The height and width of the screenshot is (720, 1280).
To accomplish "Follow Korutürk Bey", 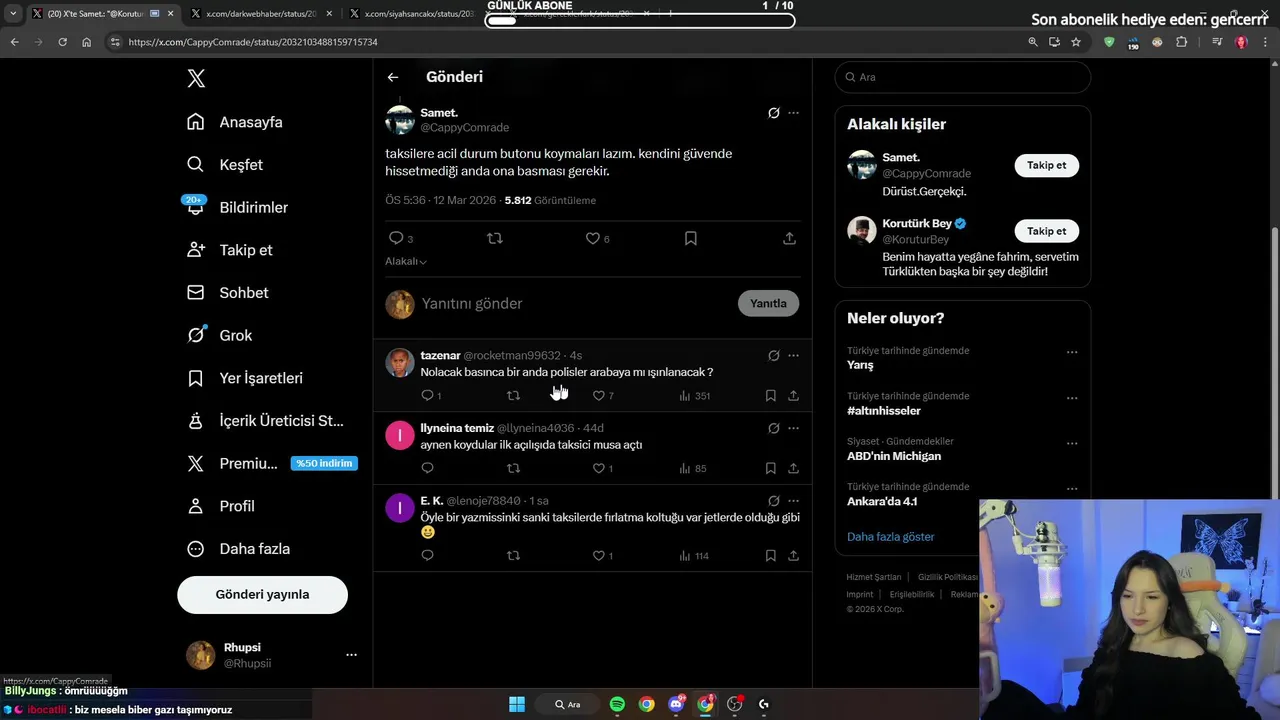I will pyautogui.click(x=1046, y=231).
